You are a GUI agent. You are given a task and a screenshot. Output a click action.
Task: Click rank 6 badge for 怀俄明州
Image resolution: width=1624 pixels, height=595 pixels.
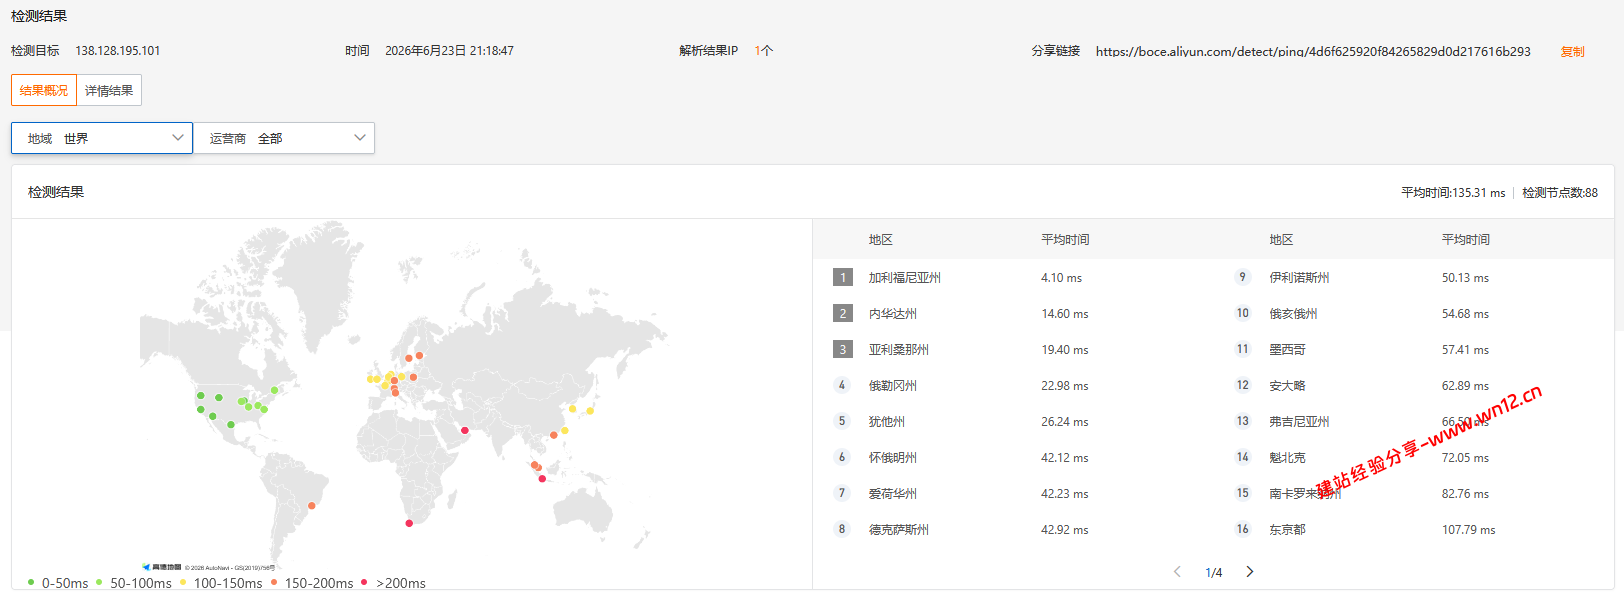(842, 457)
